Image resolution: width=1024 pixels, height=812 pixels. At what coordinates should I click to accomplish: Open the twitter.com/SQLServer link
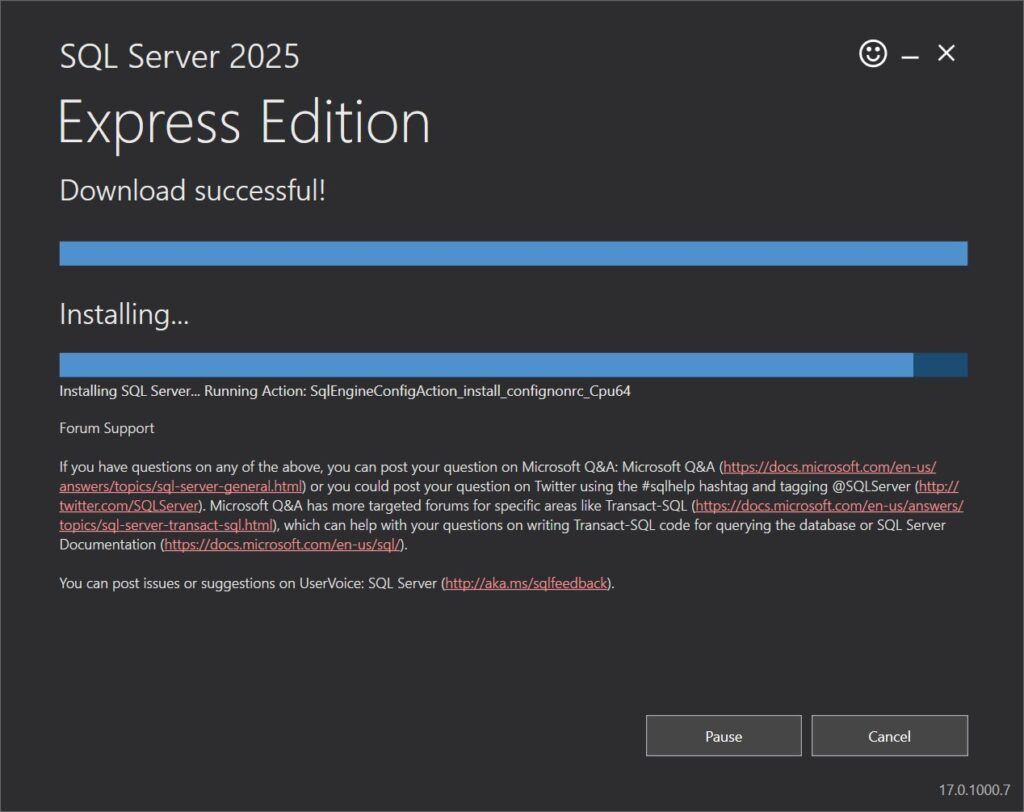point(129,506)
